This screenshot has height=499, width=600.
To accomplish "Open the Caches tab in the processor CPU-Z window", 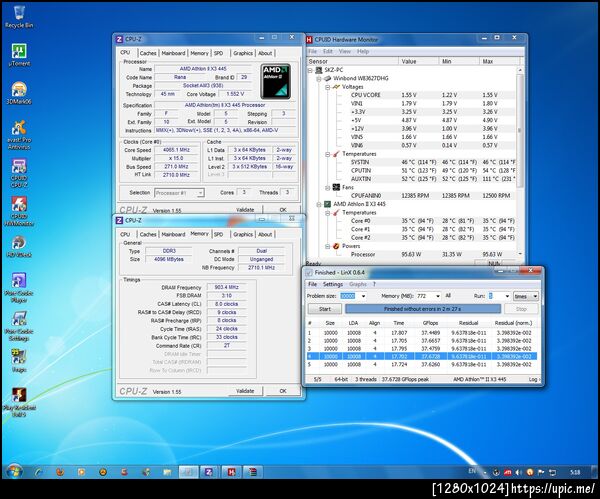I will (148, 53).
